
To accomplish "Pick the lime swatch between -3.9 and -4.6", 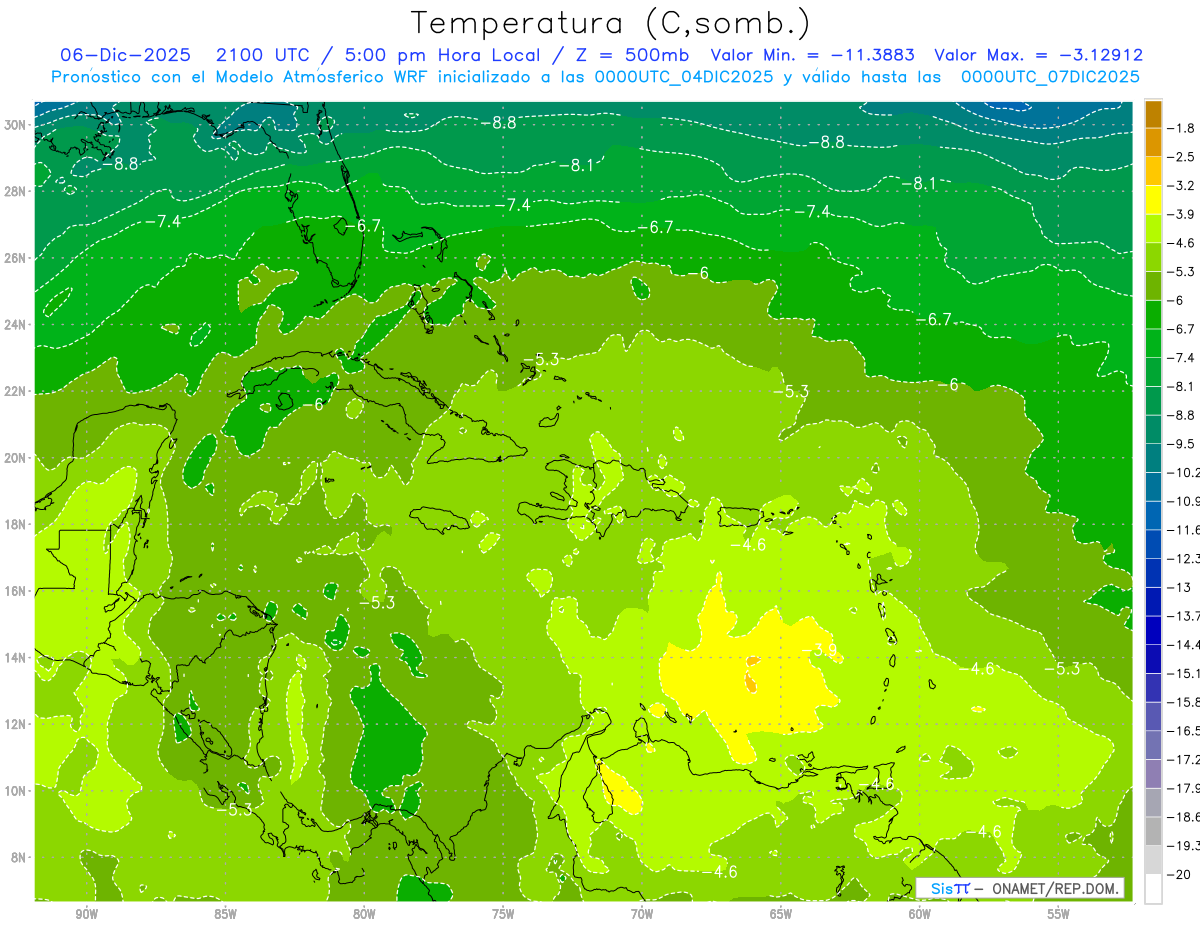I will point(1153,229).
